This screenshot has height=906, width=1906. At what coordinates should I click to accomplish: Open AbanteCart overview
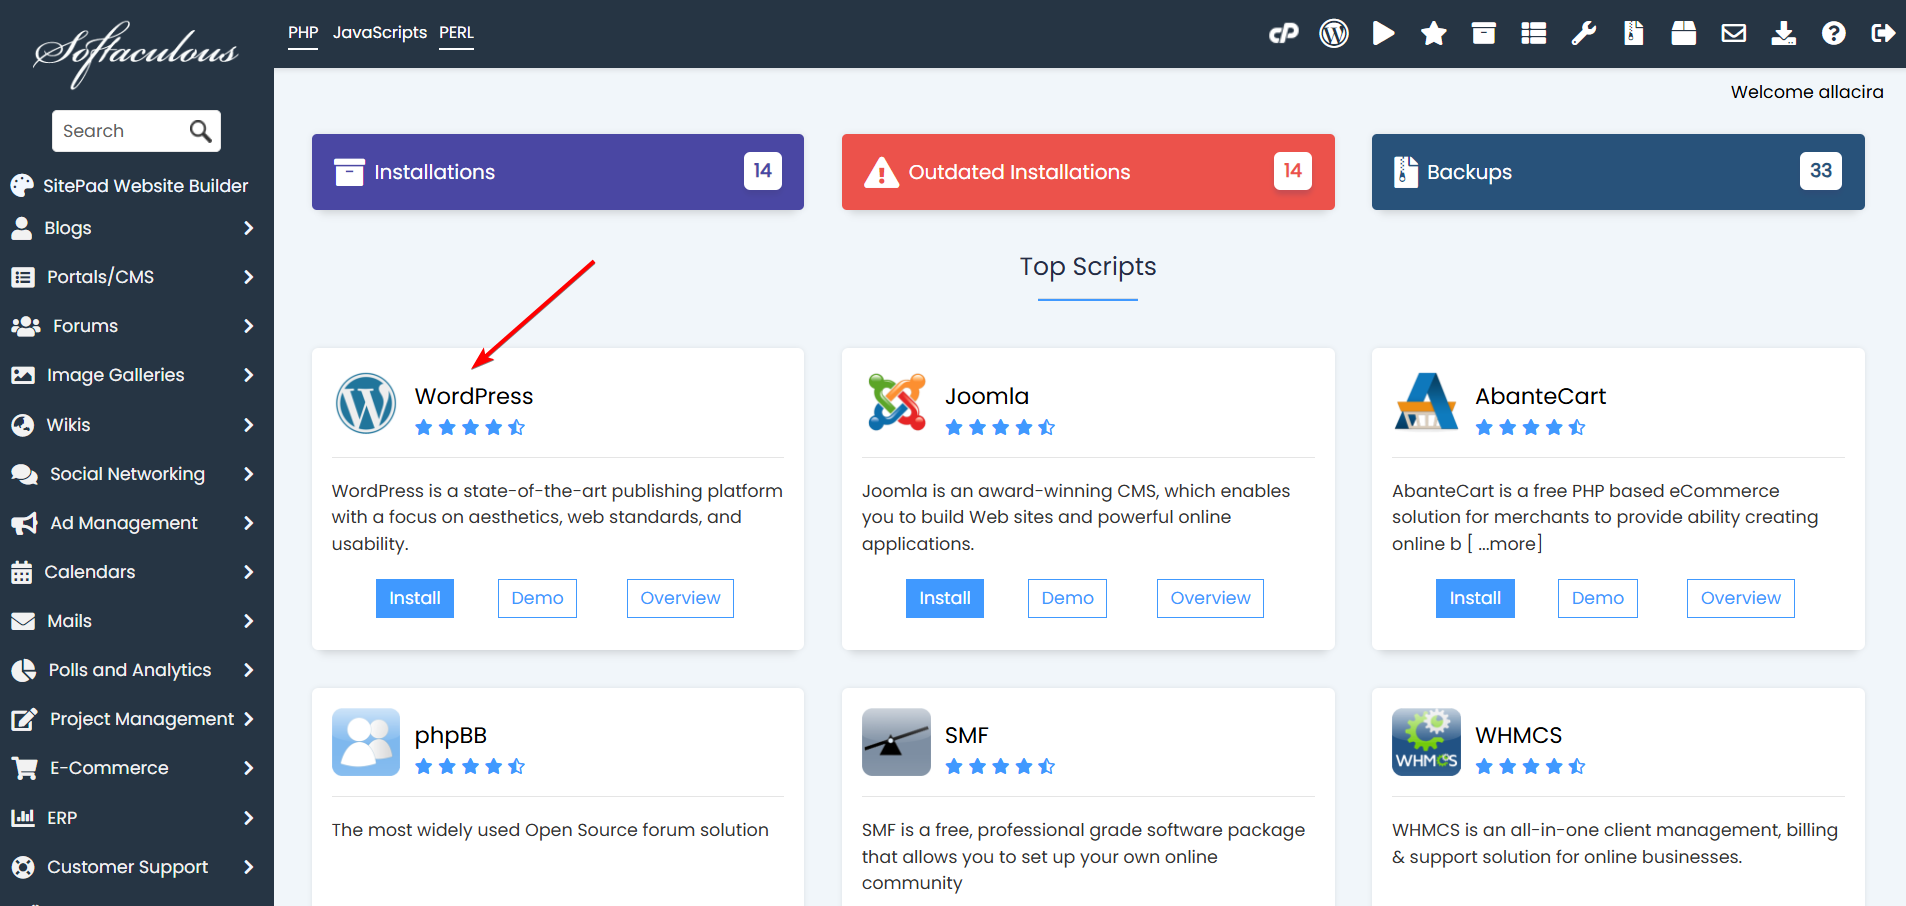1741,598
